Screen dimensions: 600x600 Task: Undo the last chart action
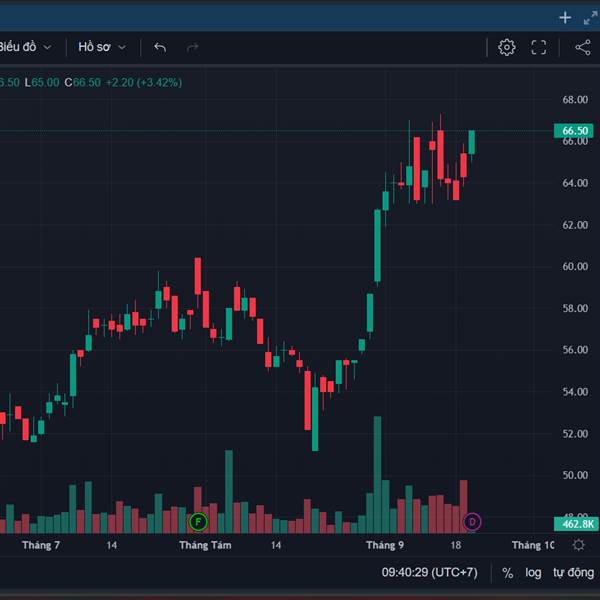pos(160,47)
